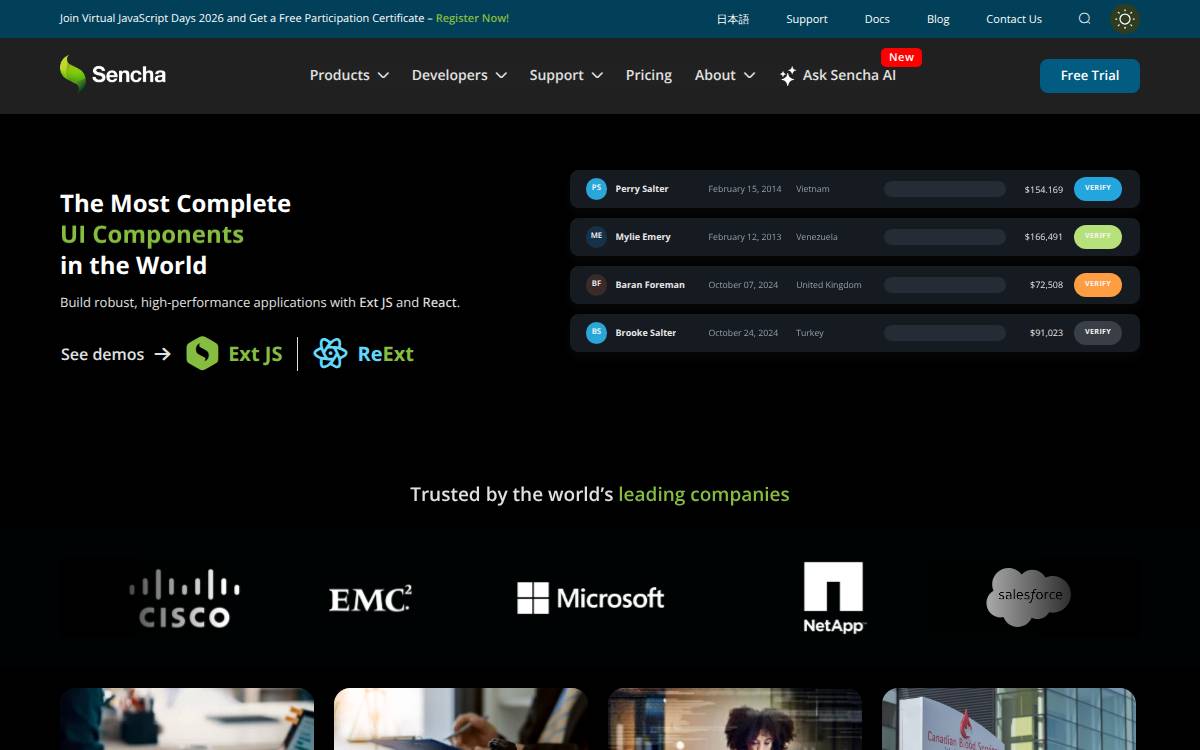
Task: Expand the Support dropdown in main navigation
Action: (x=566, y=75)
